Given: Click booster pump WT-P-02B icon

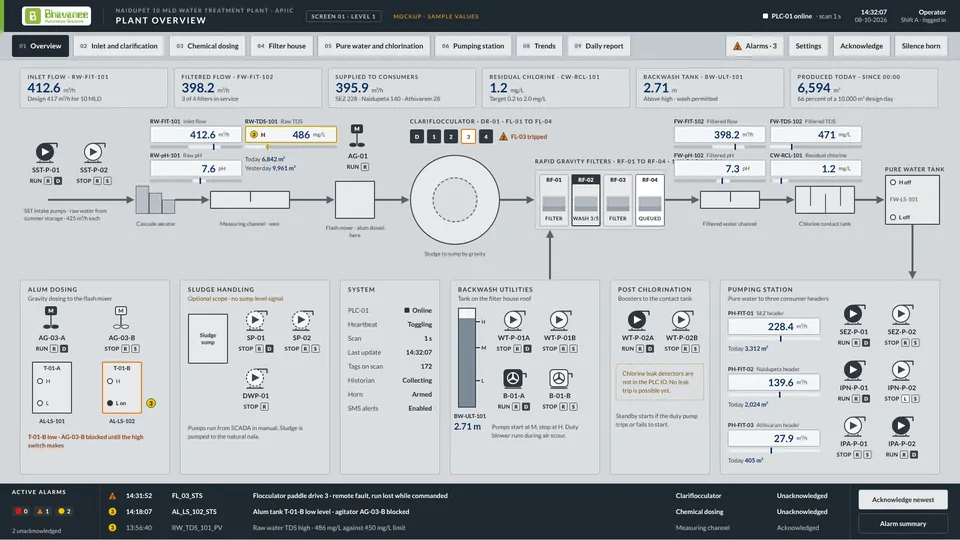Looking at the screenshot, I should click(x=681, y=320).
